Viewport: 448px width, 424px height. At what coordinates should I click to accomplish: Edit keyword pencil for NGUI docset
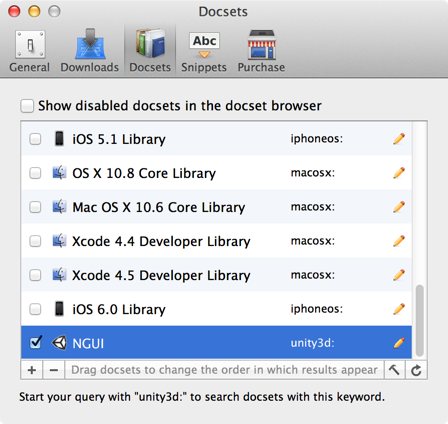click(399, 343)
